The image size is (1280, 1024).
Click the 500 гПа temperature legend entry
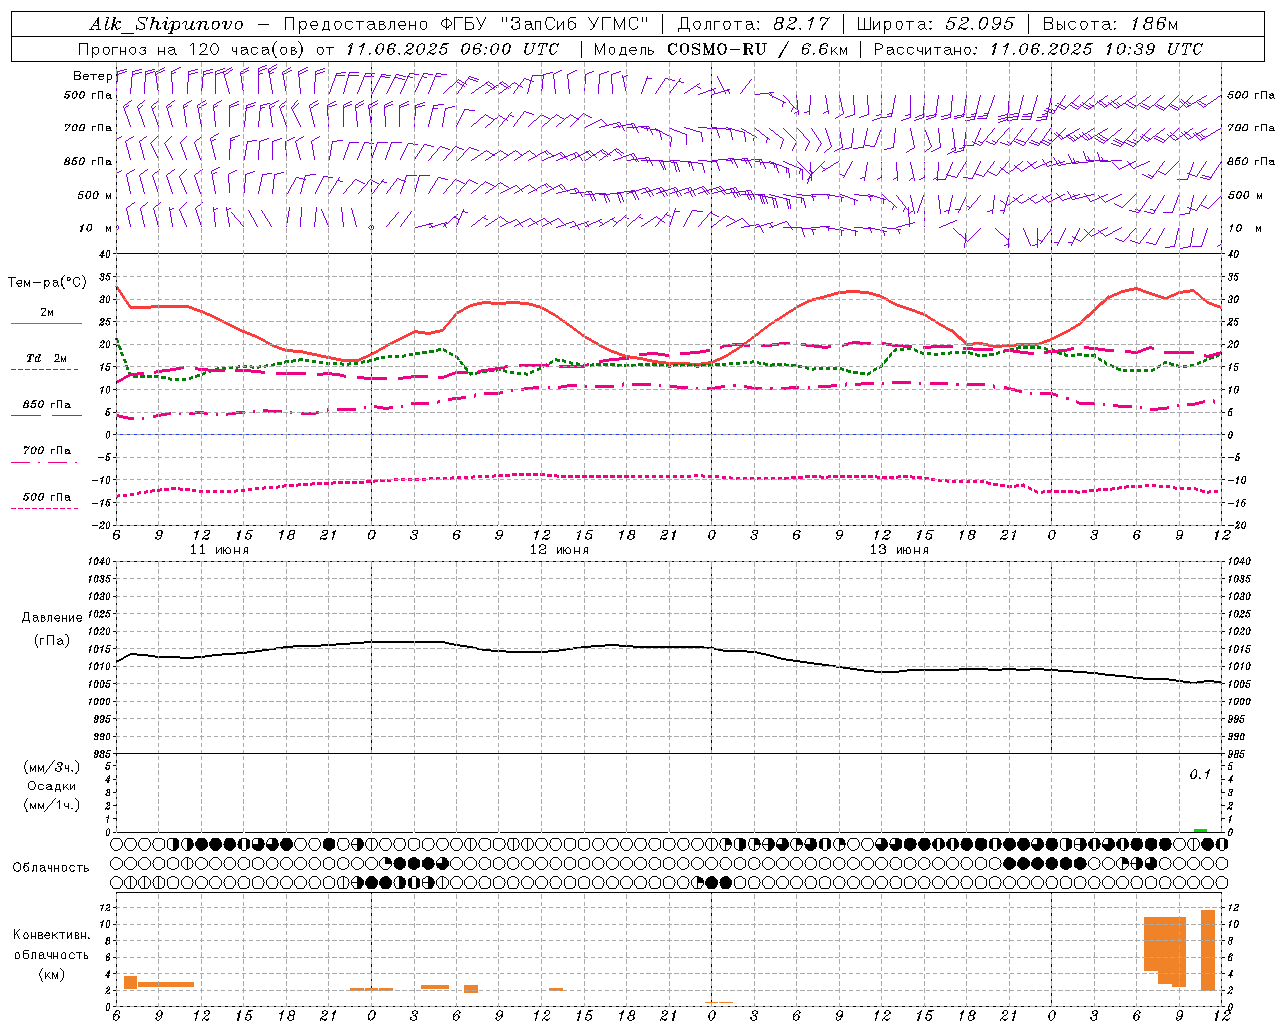point(47,497)
